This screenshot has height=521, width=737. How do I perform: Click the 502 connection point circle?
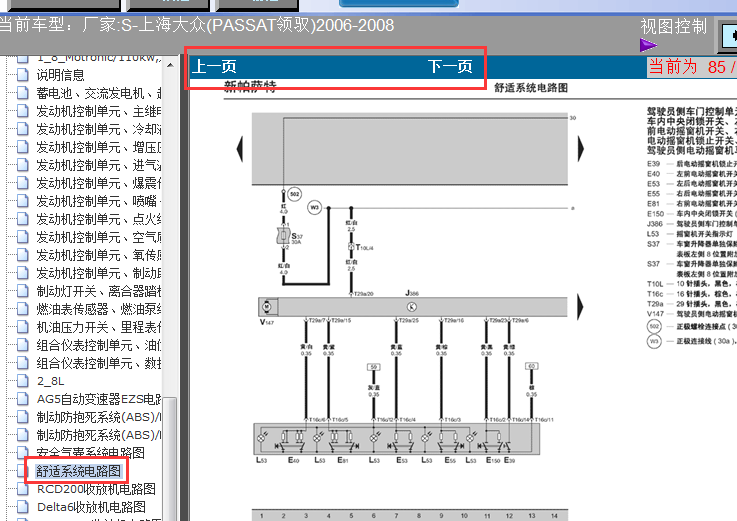pyautogui.click(x=295, y=194)
